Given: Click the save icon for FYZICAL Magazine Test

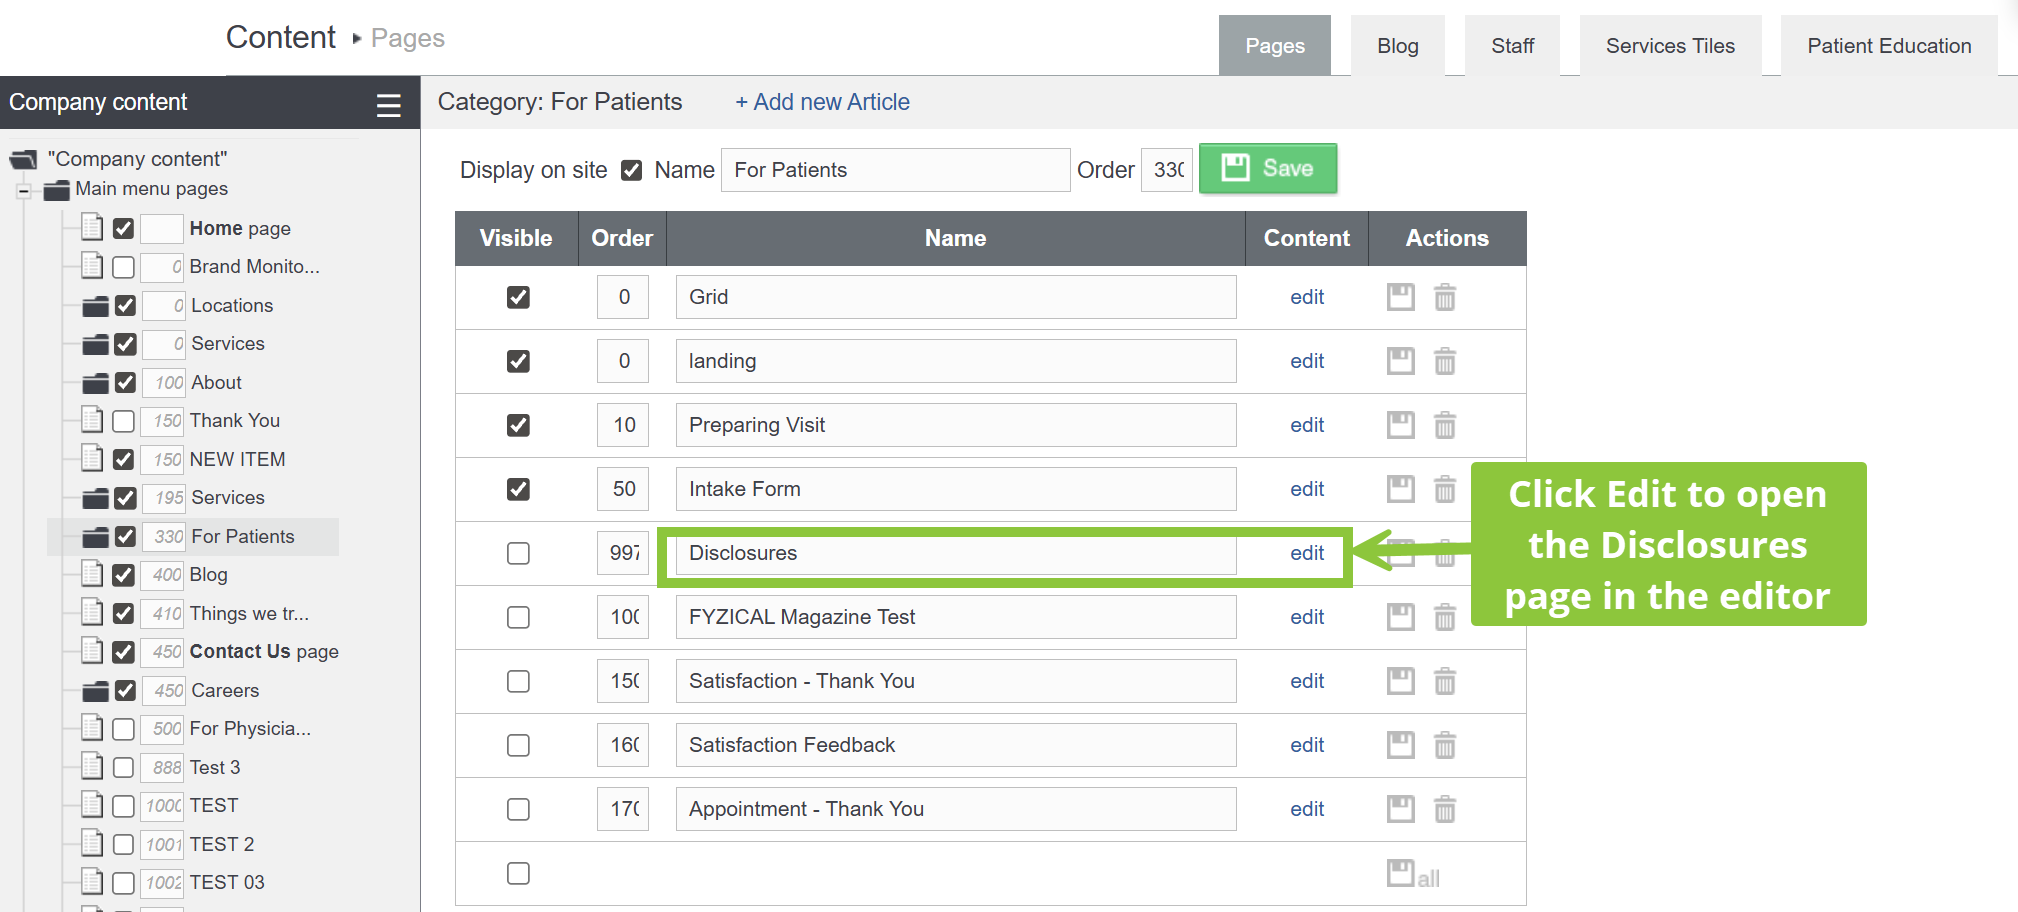Looking at the screenshot, I should coord(1401,617).
